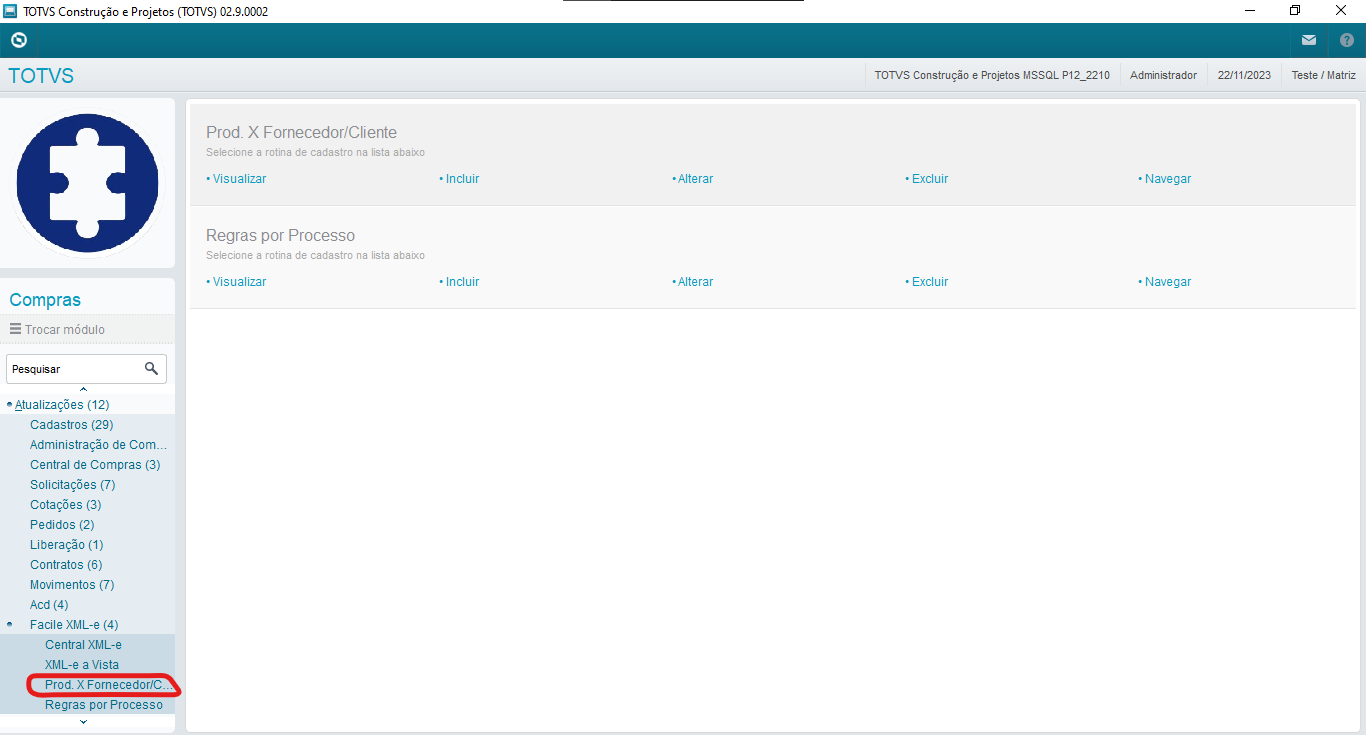The height and width of the screenshot is (735, 1366).
Task: Expand Central de Compras (3)
Action: click(95, 465)
